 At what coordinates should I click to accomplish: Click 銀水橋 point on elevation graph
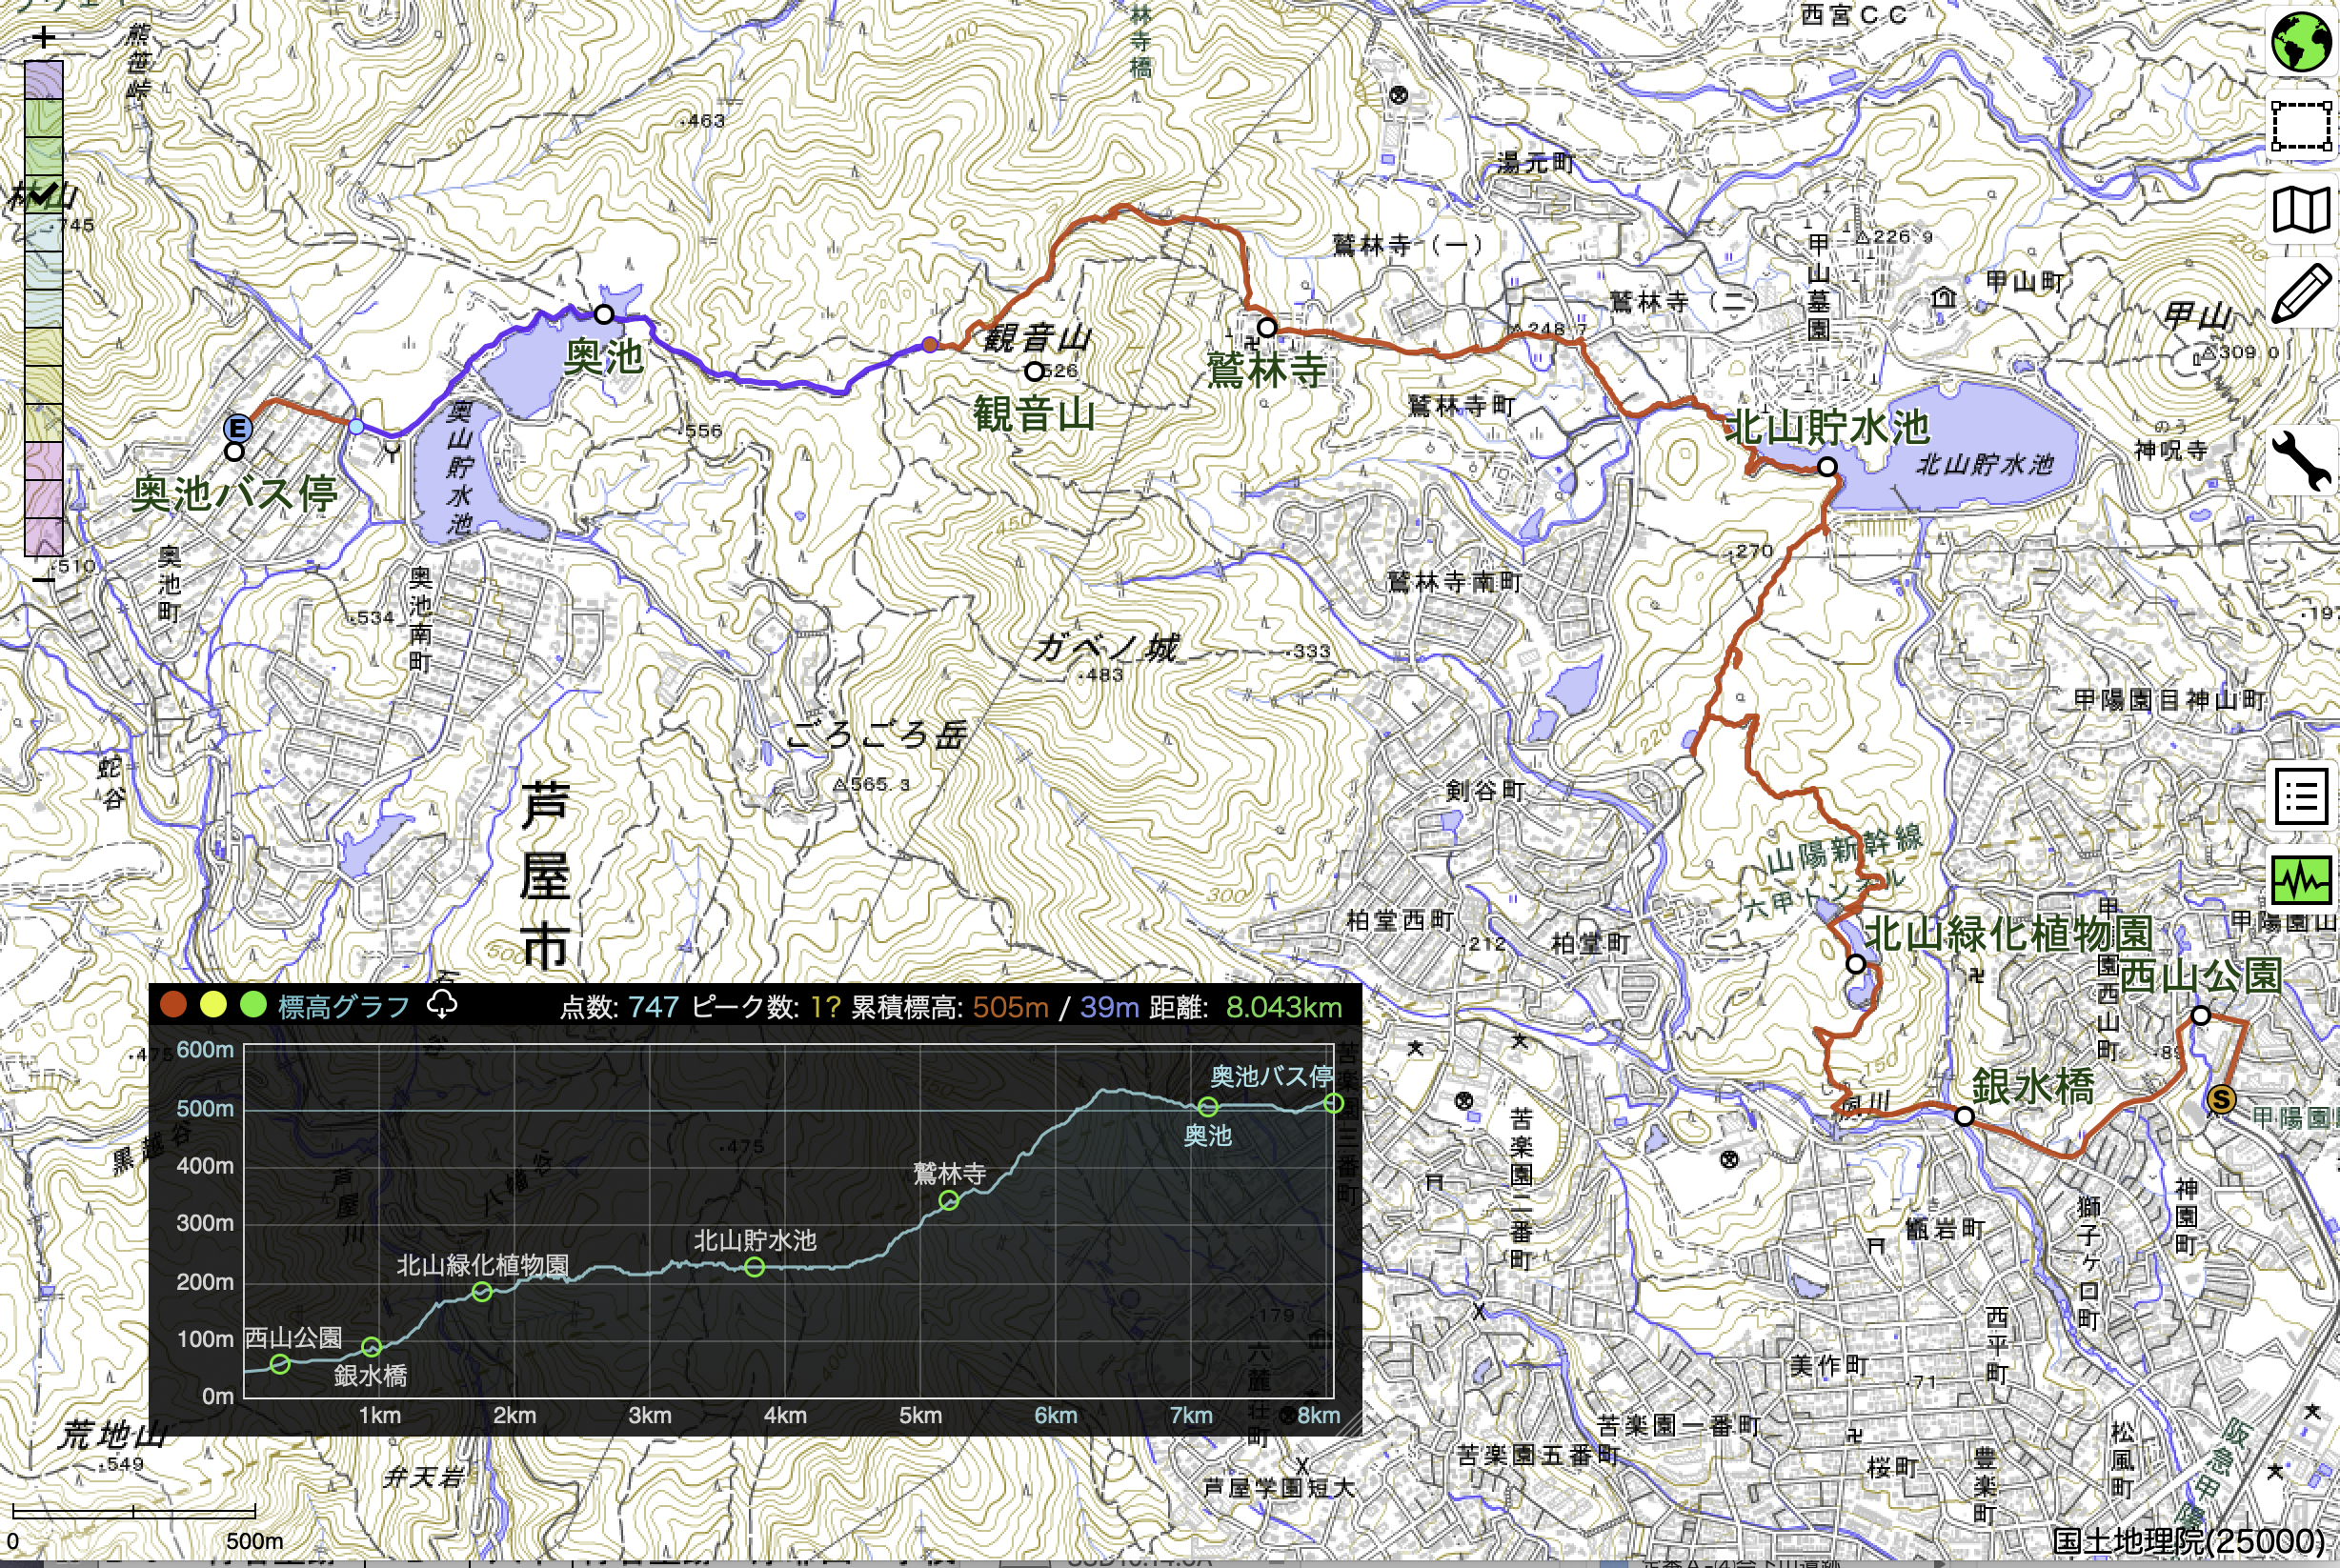click(371, 1347)
